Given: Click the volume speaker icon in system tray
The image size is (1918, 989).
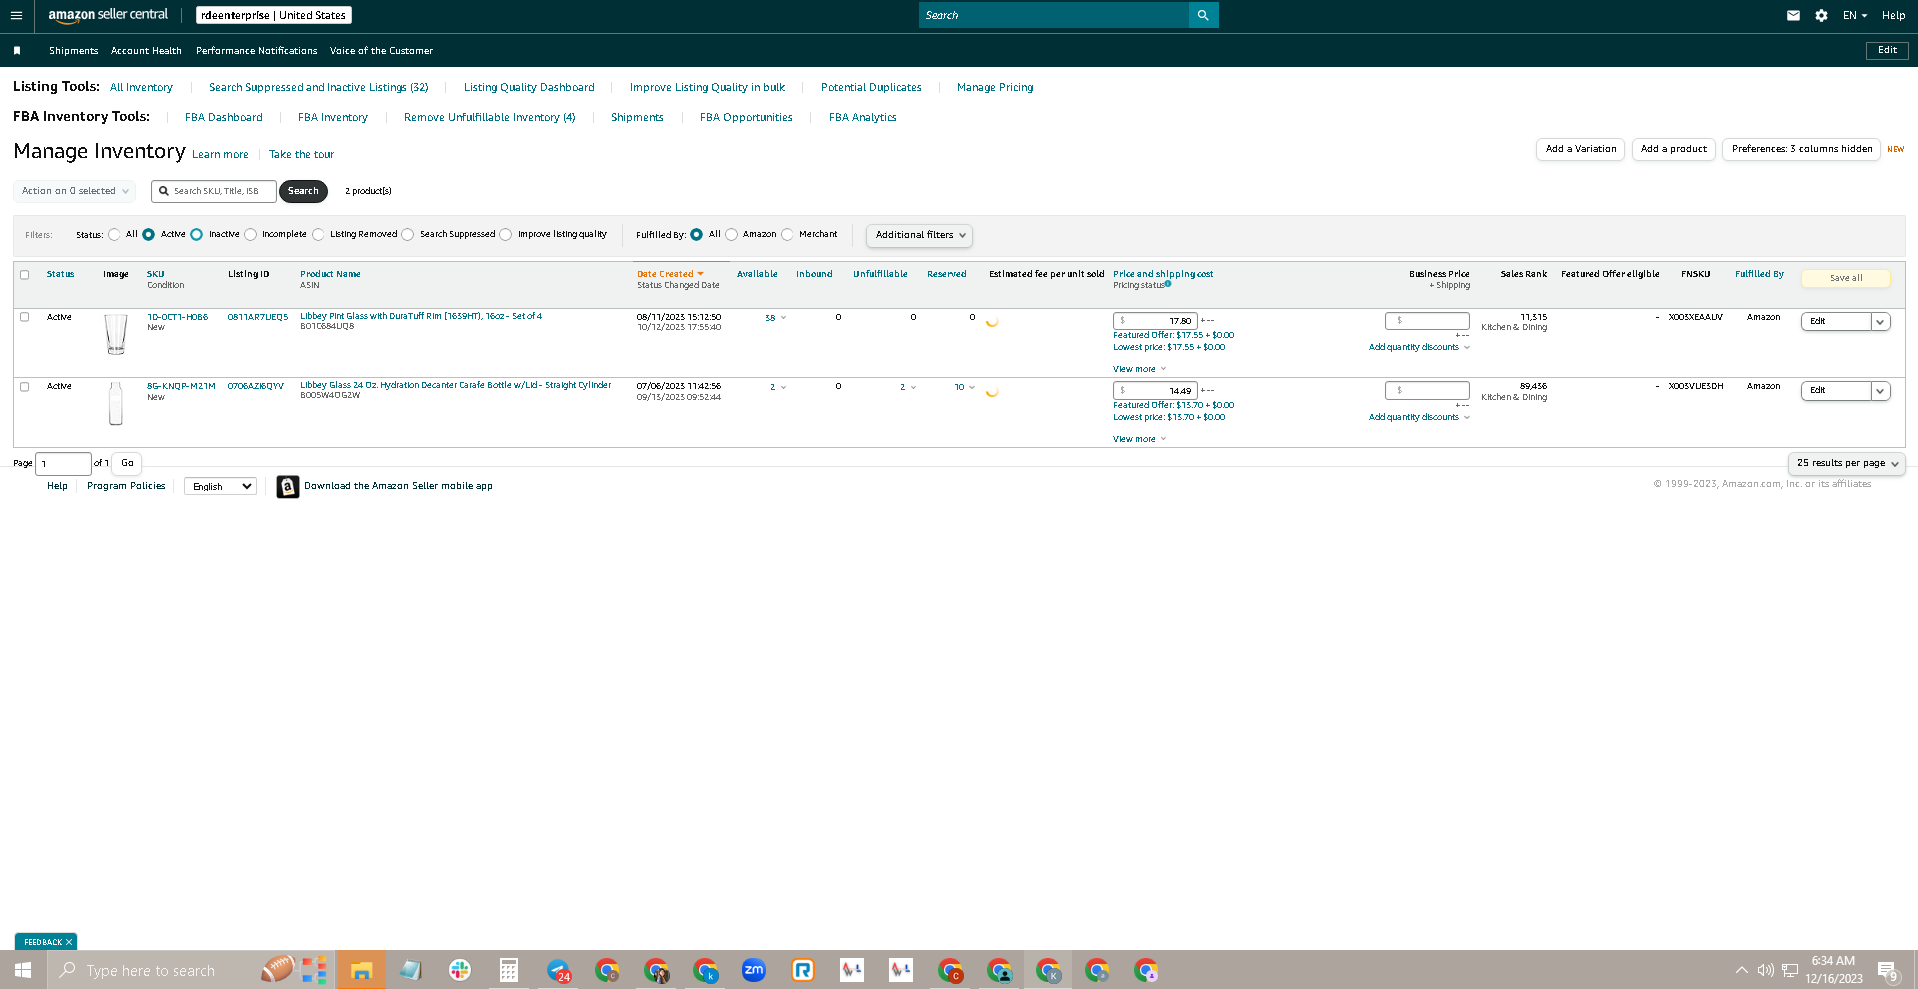Looking at the screenshot, I should [1766, 970].
